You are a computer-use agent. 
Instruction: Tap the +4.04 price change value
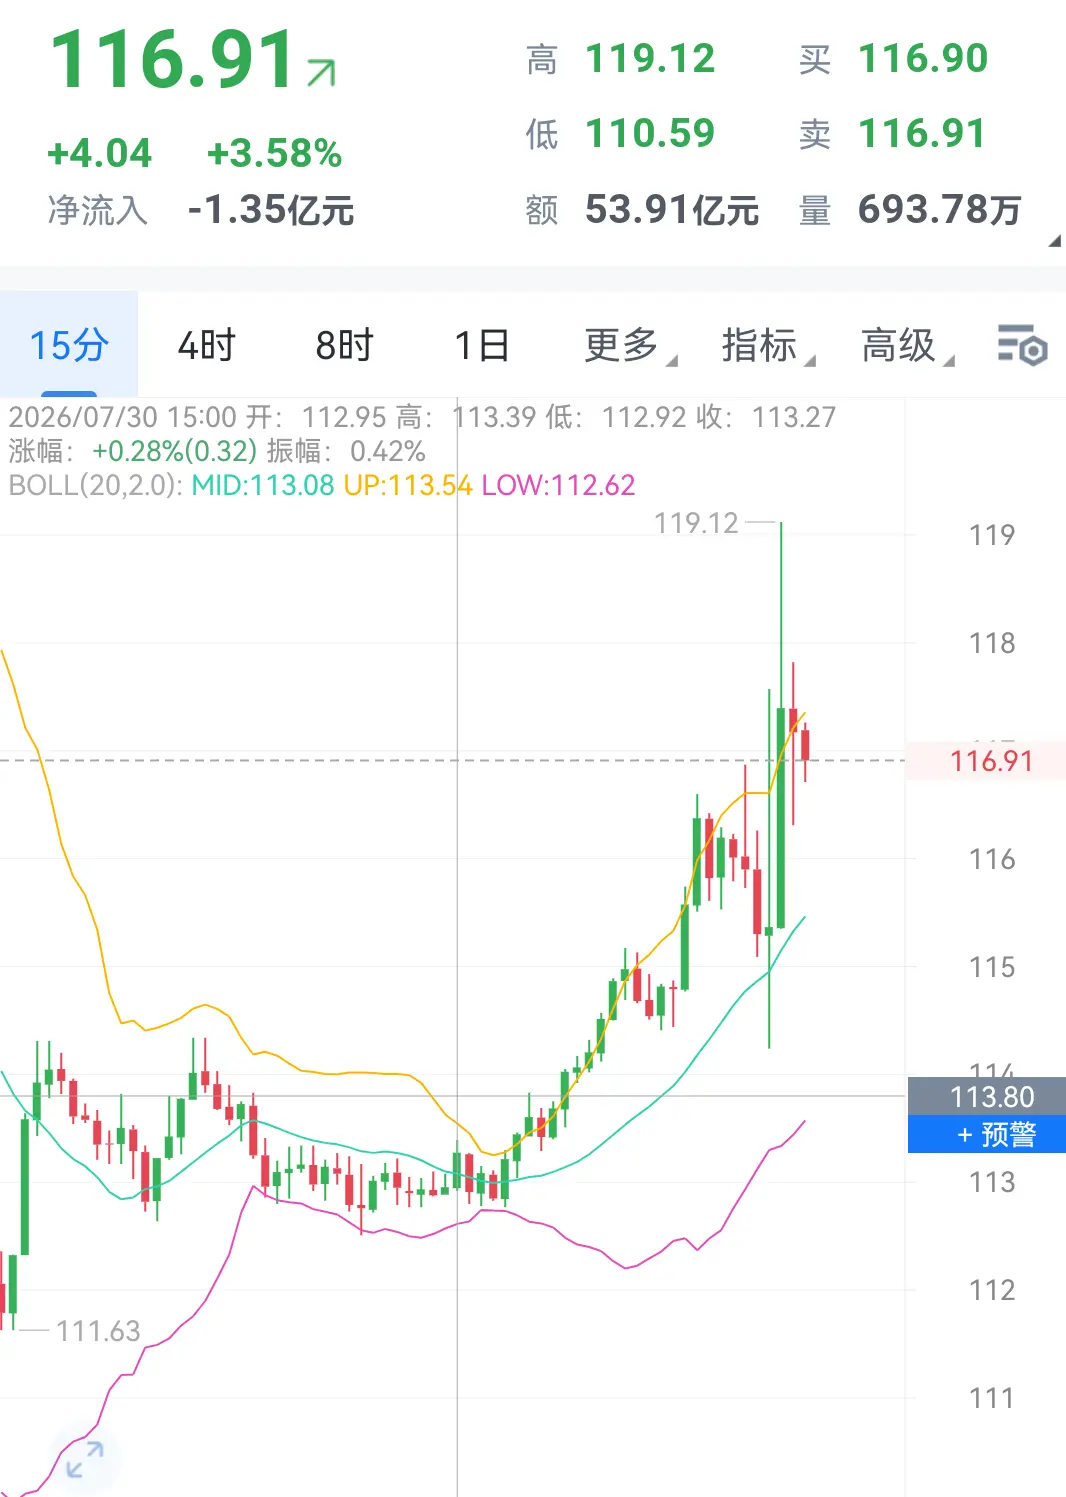100,154
